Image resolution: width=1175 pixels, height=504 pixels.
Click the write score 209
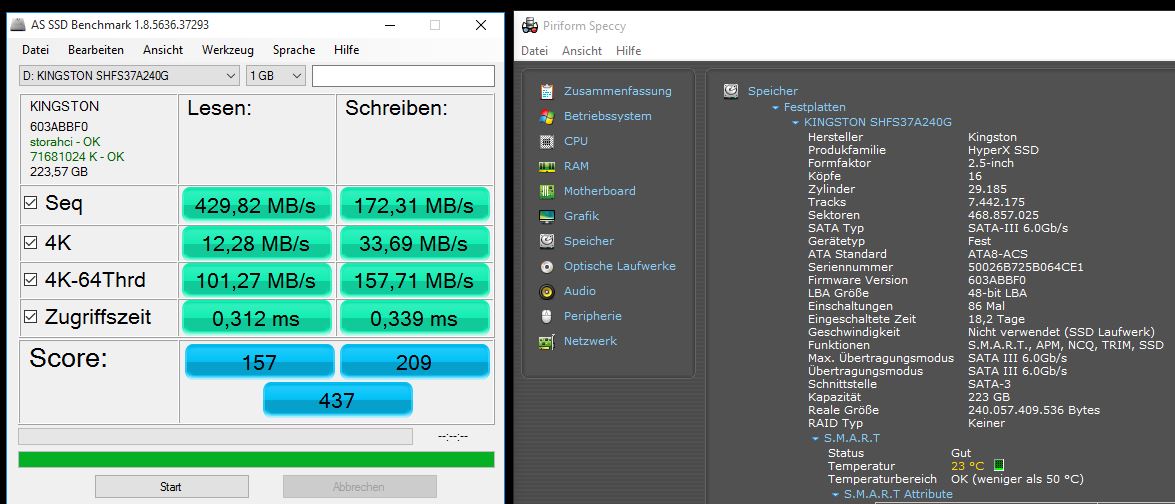click(414, 362)
